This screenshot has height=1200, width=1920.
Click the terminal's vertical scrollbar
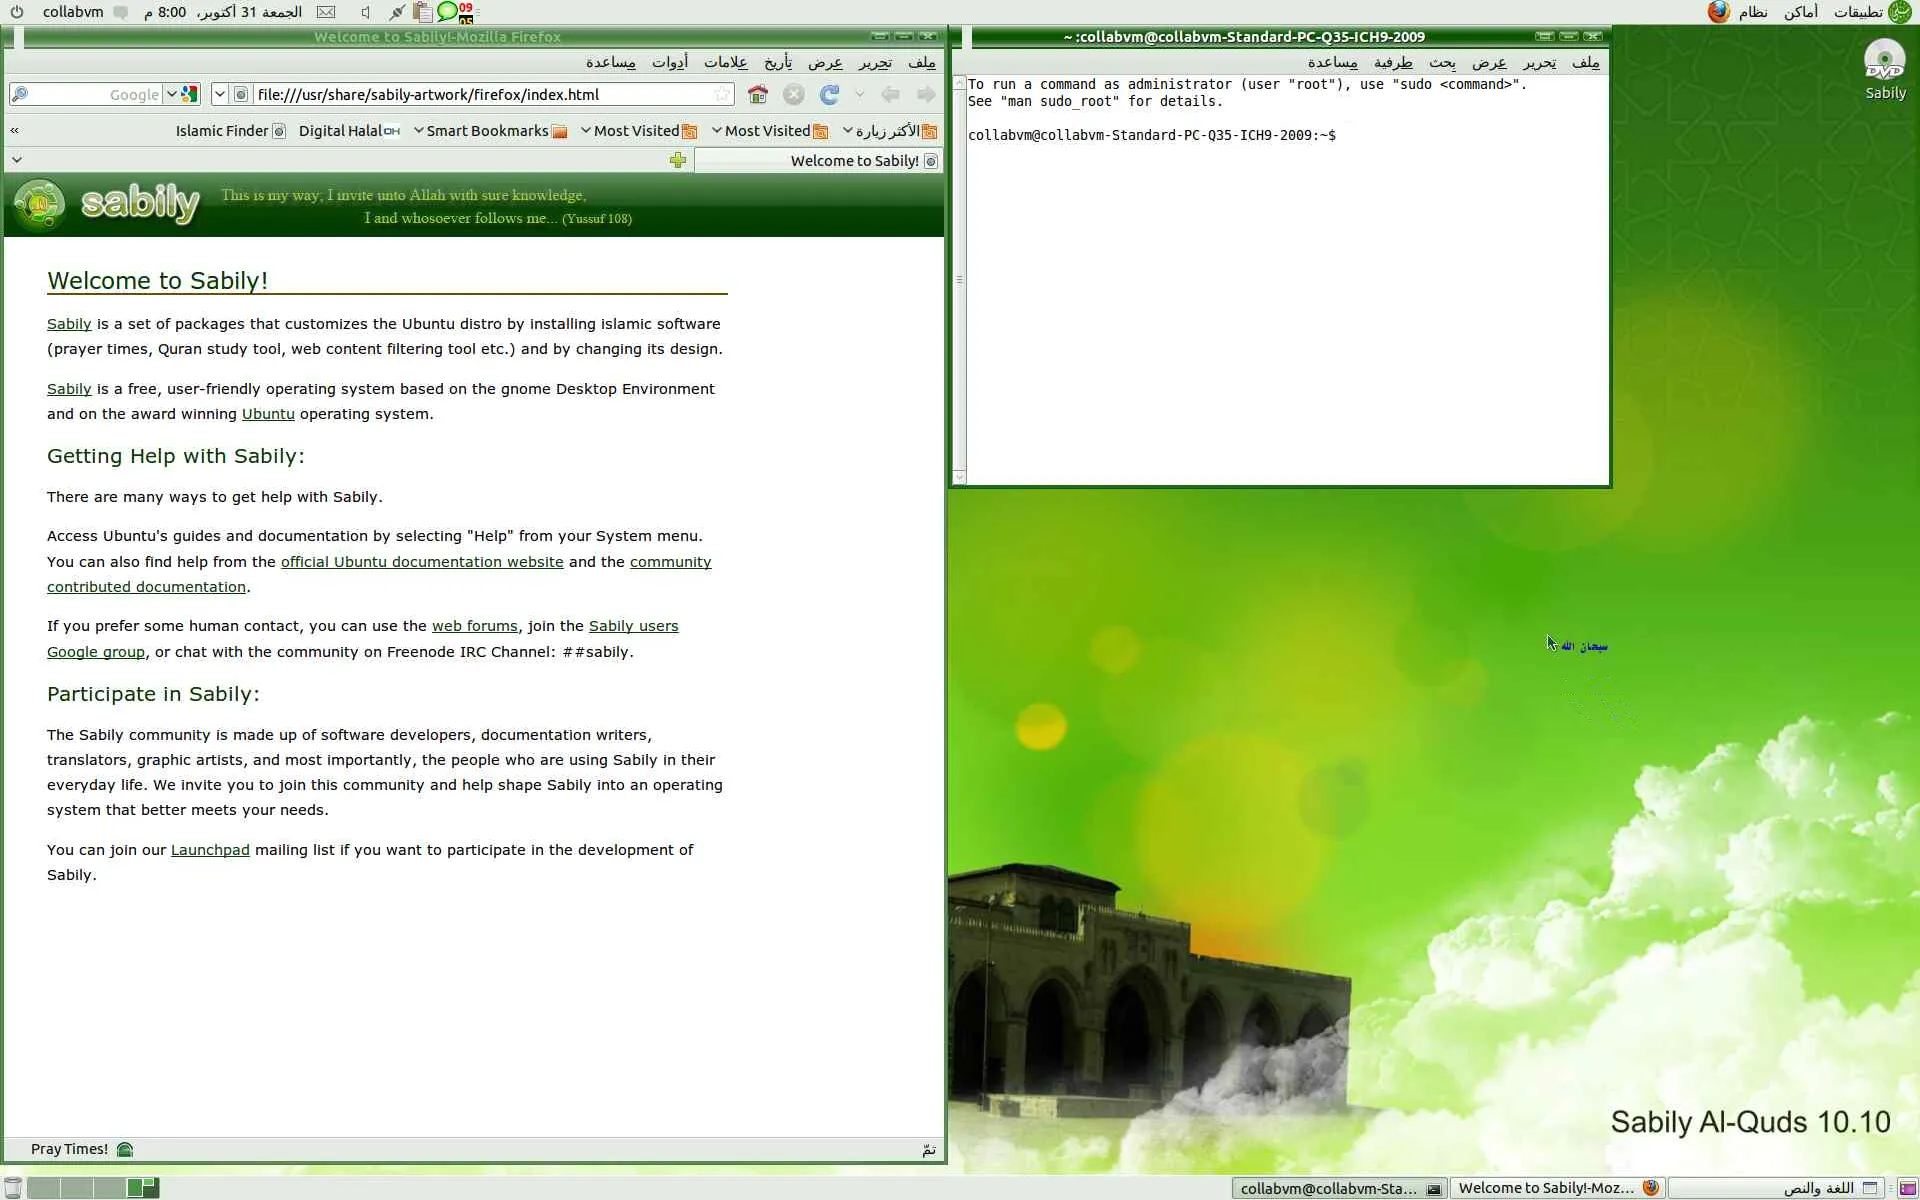coord(959,280)
